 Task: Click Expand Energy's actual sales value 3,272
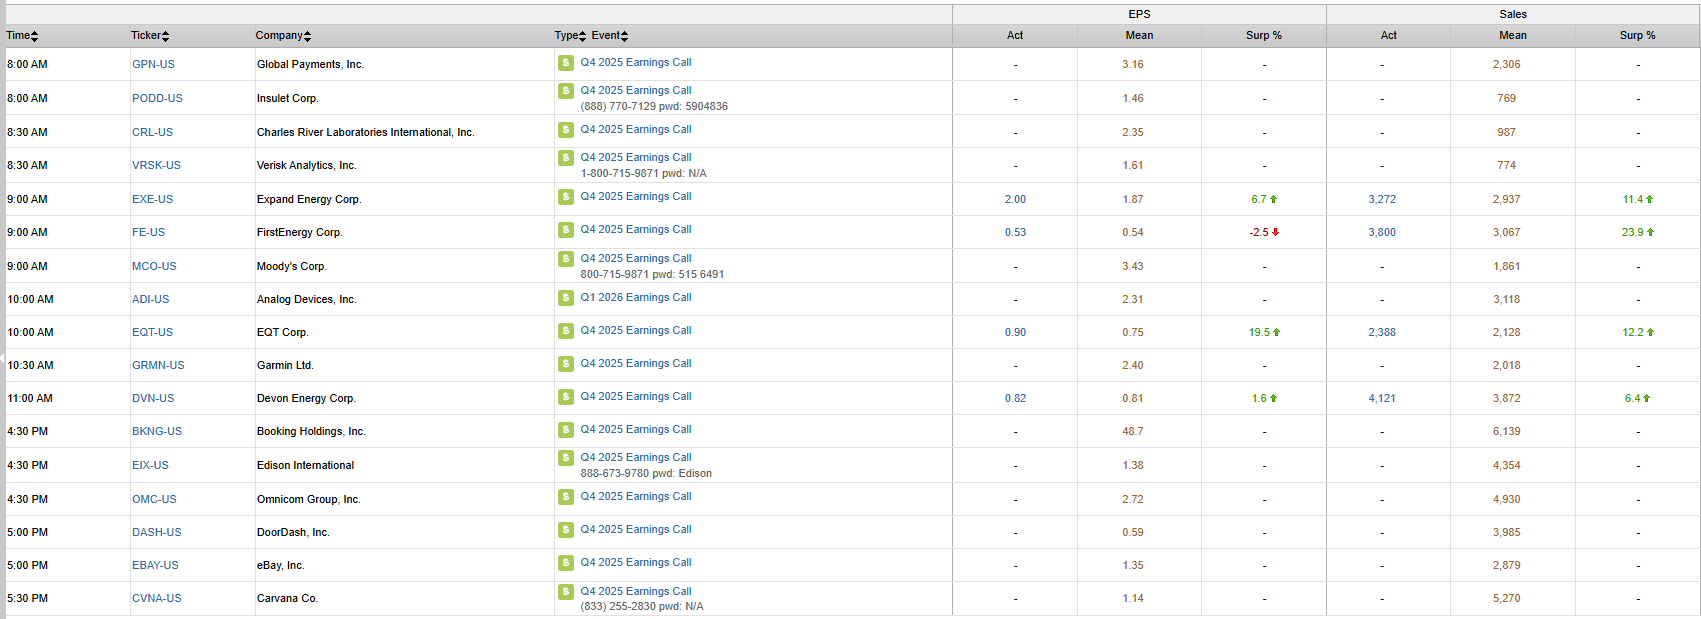(x=1382, y=200)
